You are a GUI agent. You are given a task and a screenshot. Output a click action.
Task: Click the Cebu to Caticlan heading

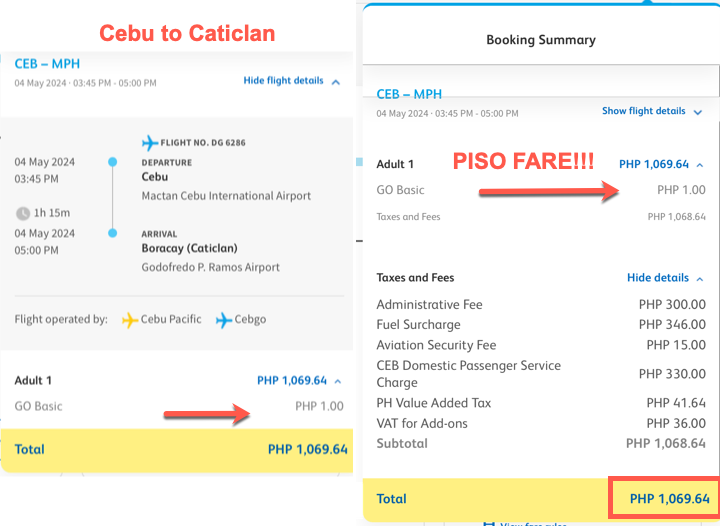click(187, 34)
